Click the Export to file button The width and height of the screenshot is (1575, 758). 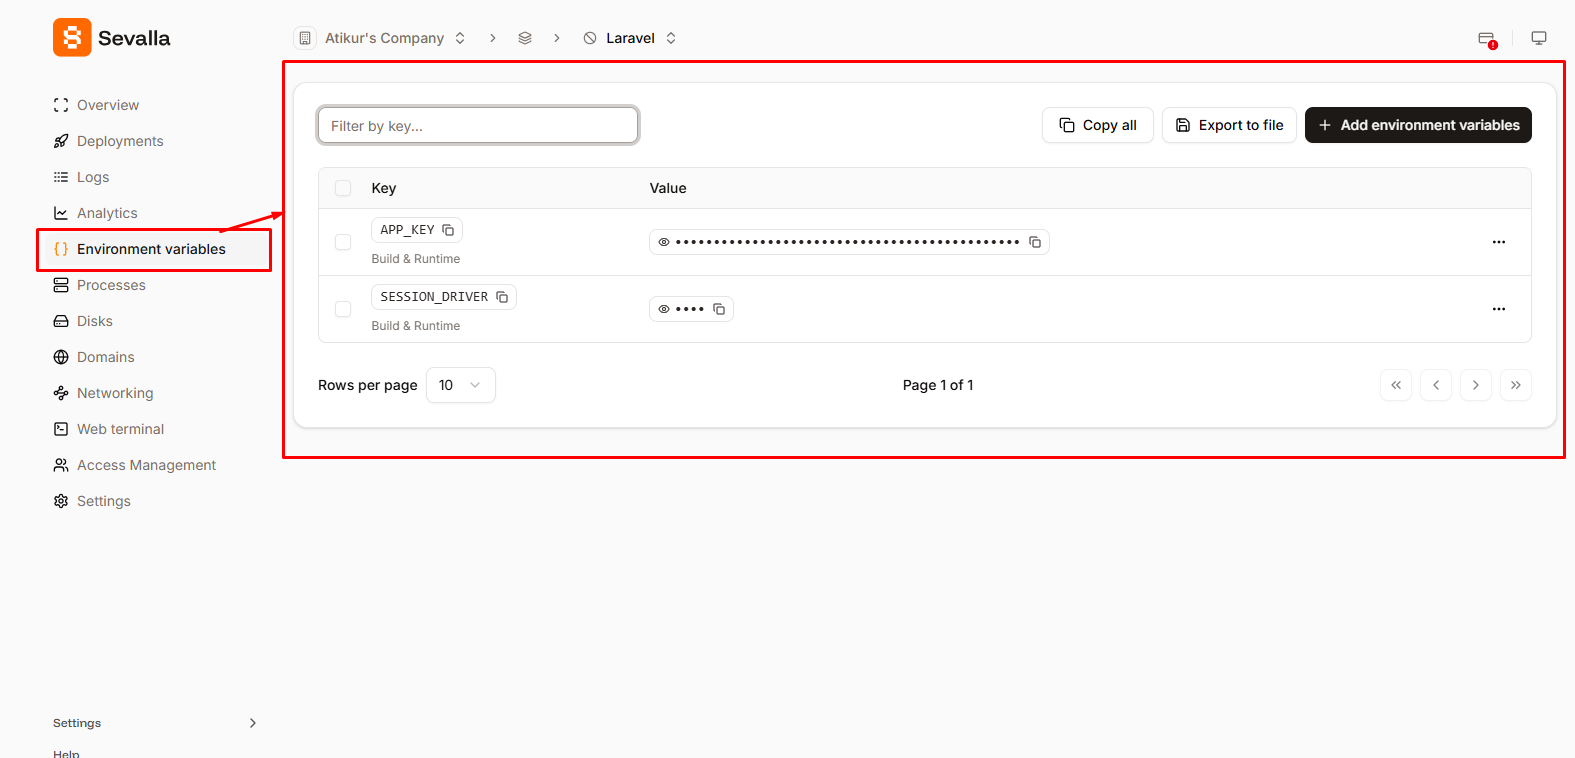coord(1229,125)
